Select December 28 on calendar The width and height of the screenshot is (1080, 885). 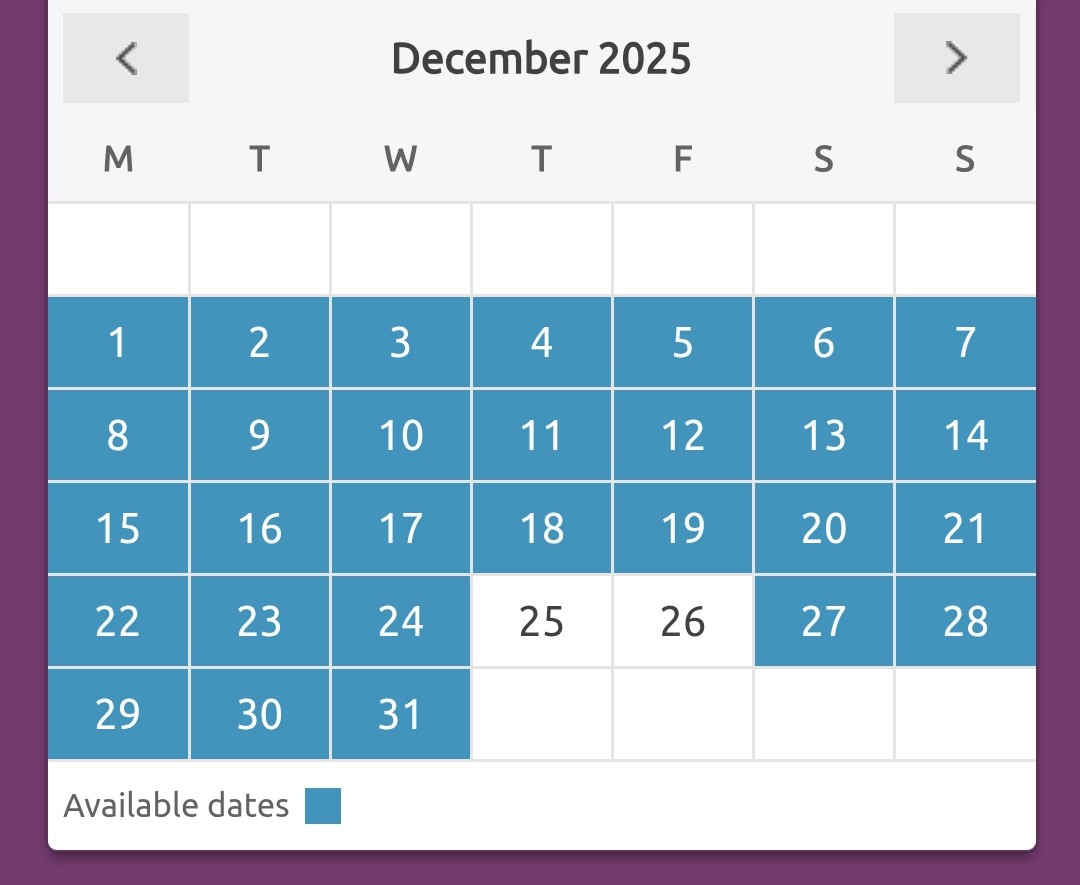tap(965, 621)
